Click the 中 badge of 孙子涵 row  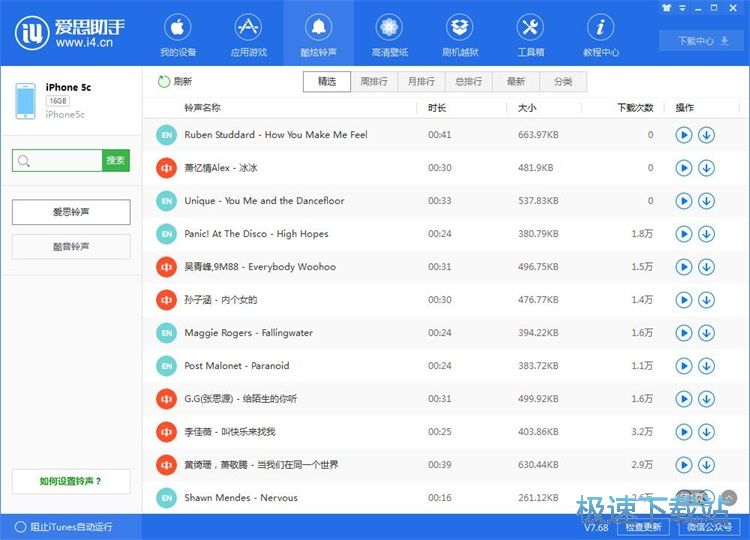click(166, 300)
